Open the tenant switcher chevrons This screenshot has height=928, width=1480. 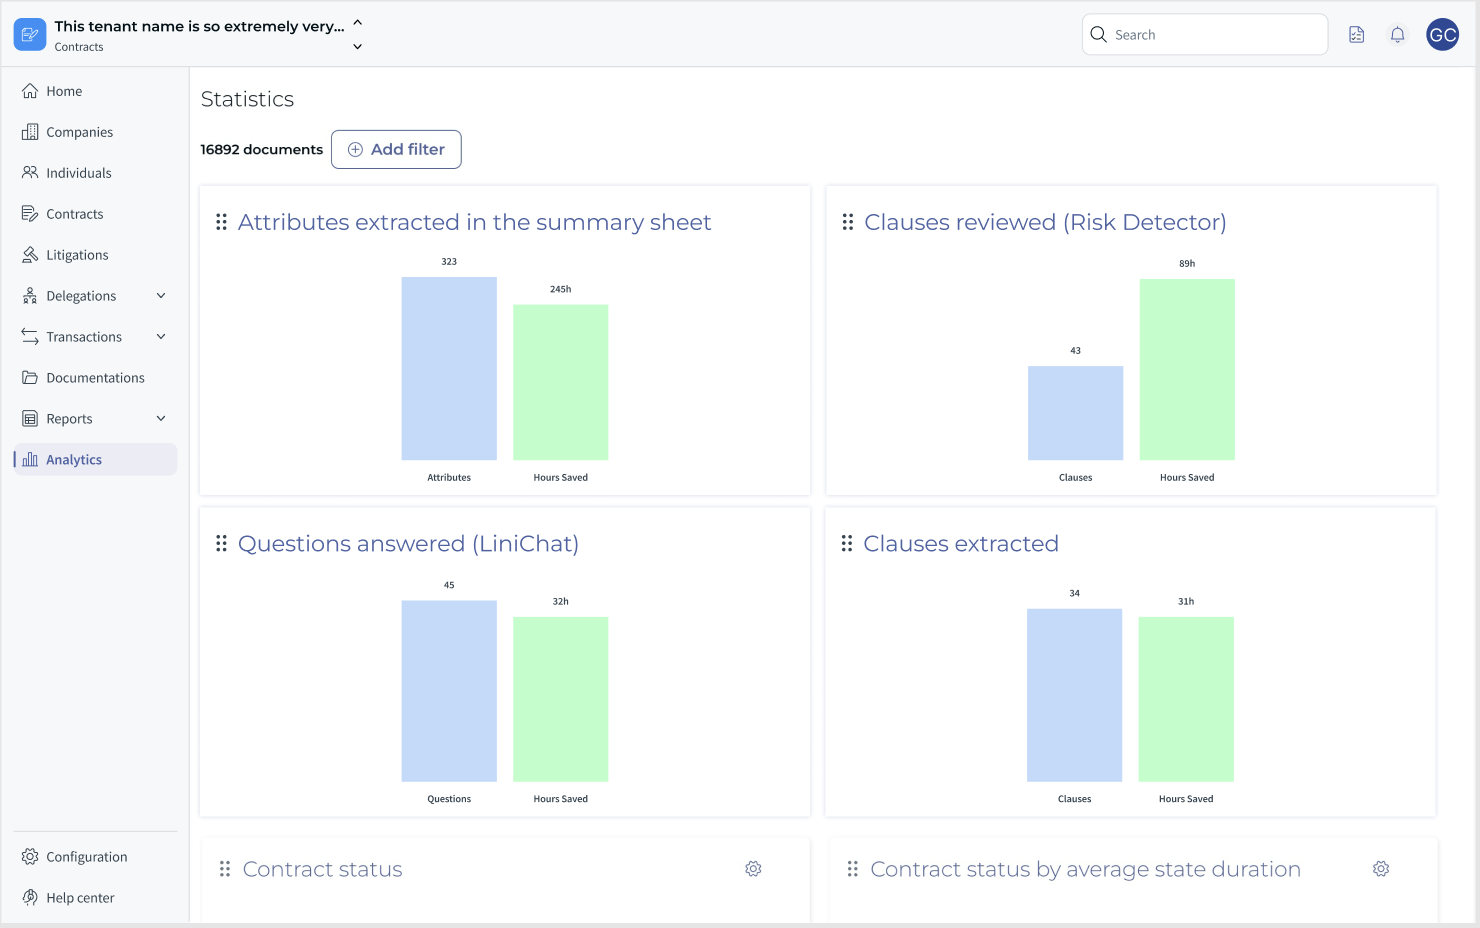point(358,35)
